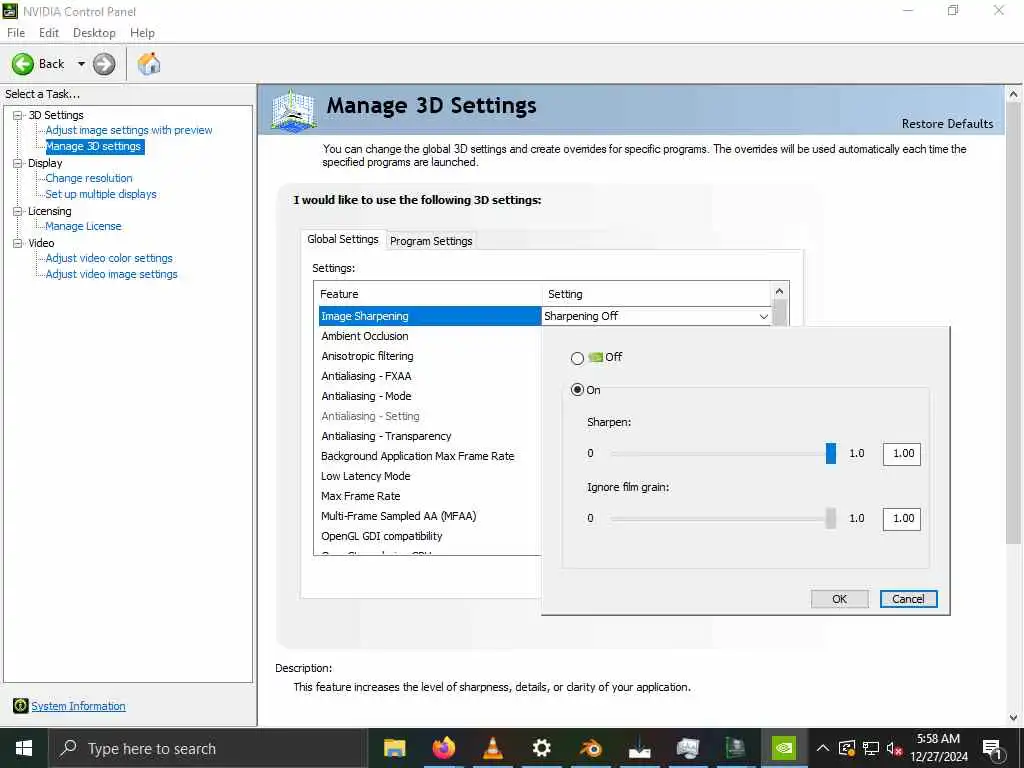The height and width of the screenshot is (768, 1024).
Task: Open the Edit menu
Action: tap(49, 33)
